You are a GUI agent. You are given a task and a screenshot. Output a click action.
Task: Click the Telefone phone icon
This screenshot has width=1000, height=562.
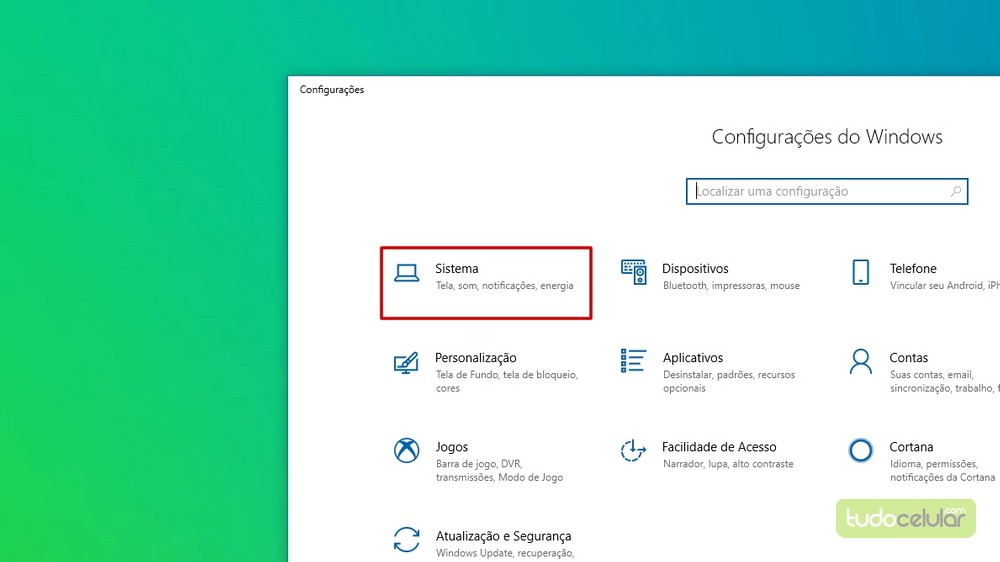(860, 272)
